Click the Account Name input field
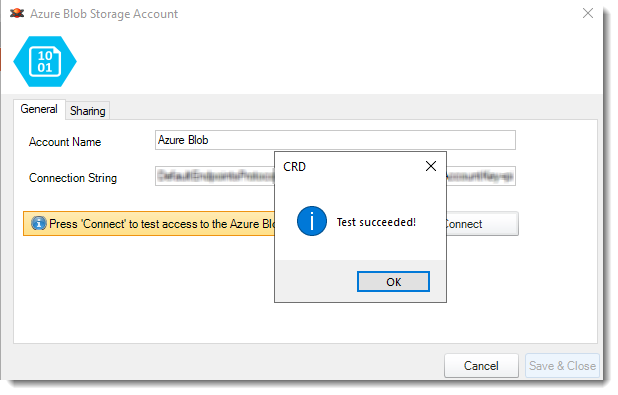The height and width of the screenshot is (395, 618). pyautogui.click(x=335, y=140)
